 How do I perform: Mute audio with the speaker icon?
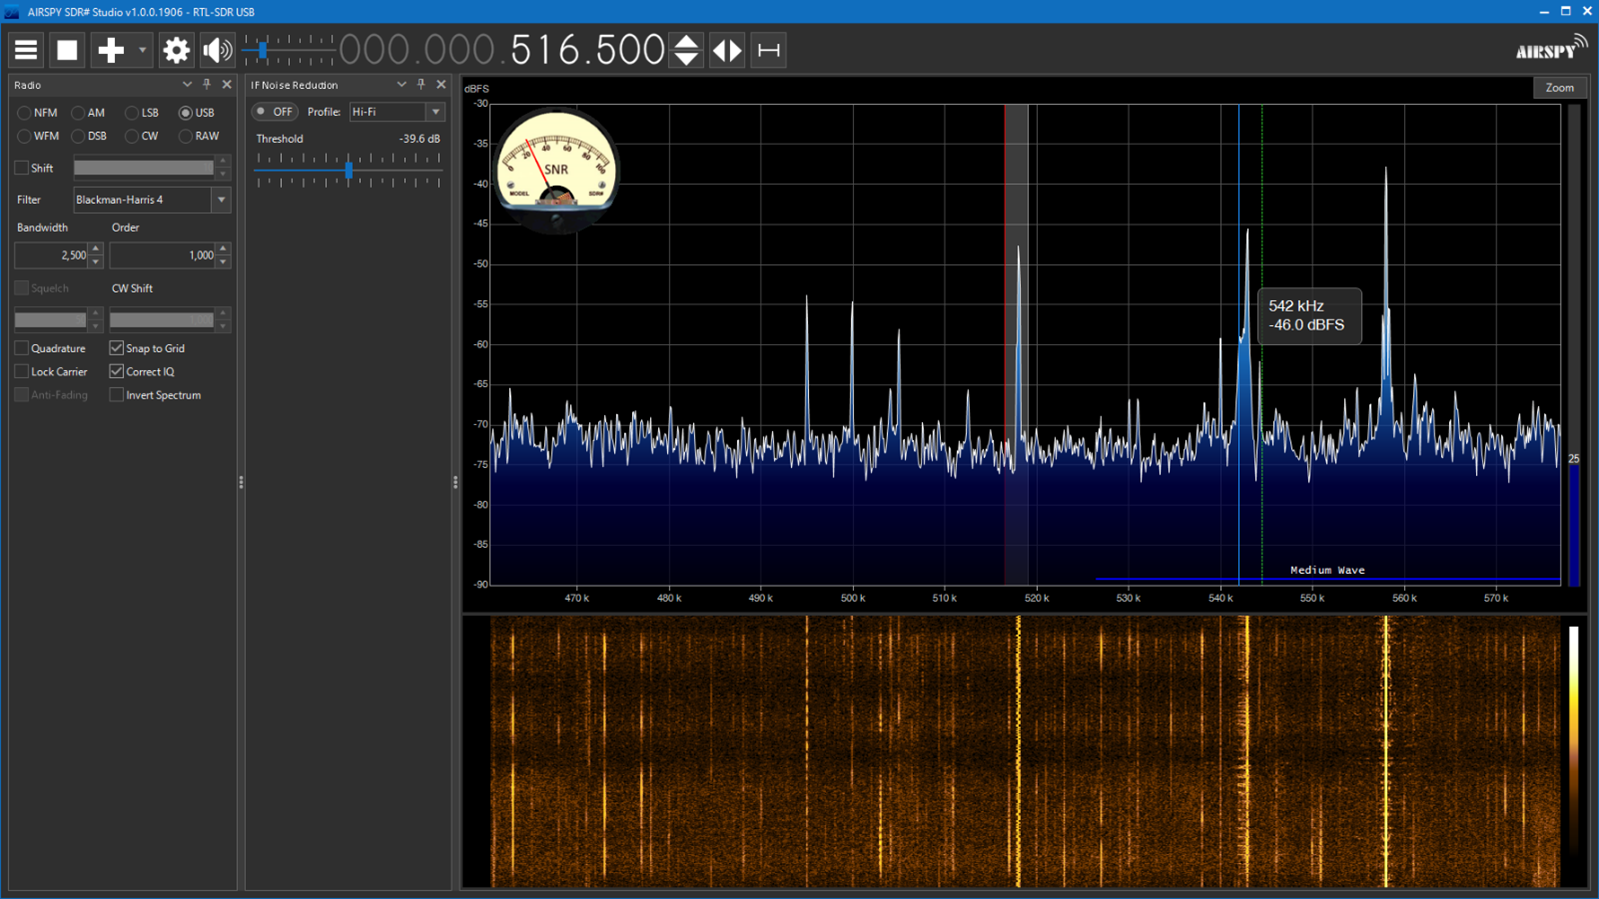[217, 50]
